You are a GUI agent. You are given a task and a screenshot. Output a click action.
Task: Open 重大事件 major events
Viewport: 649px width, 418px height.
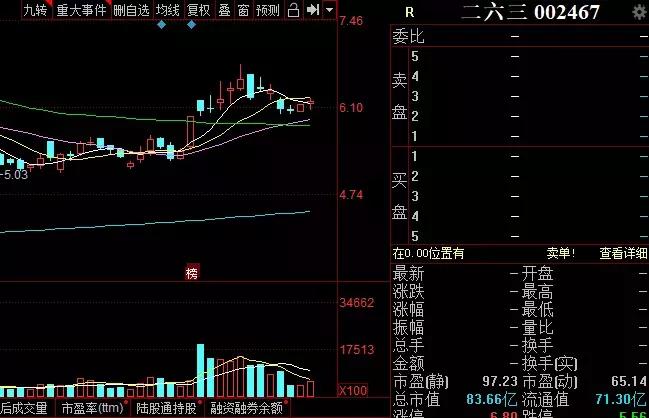(x=82, y=10)
